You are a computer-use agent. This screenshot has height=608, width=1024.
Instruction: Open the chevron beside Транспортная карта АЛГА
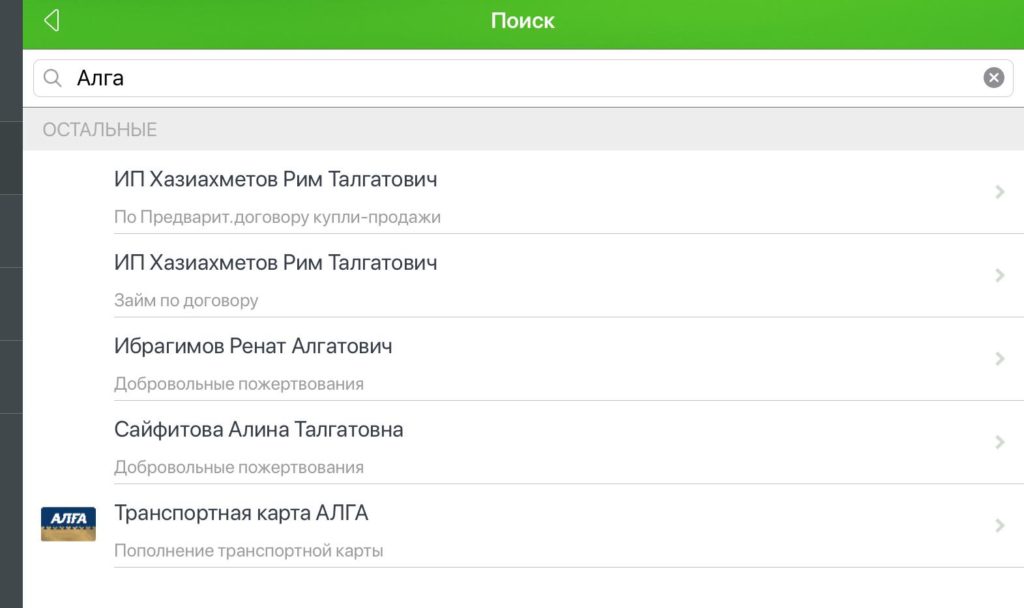(x=999, y=526)
